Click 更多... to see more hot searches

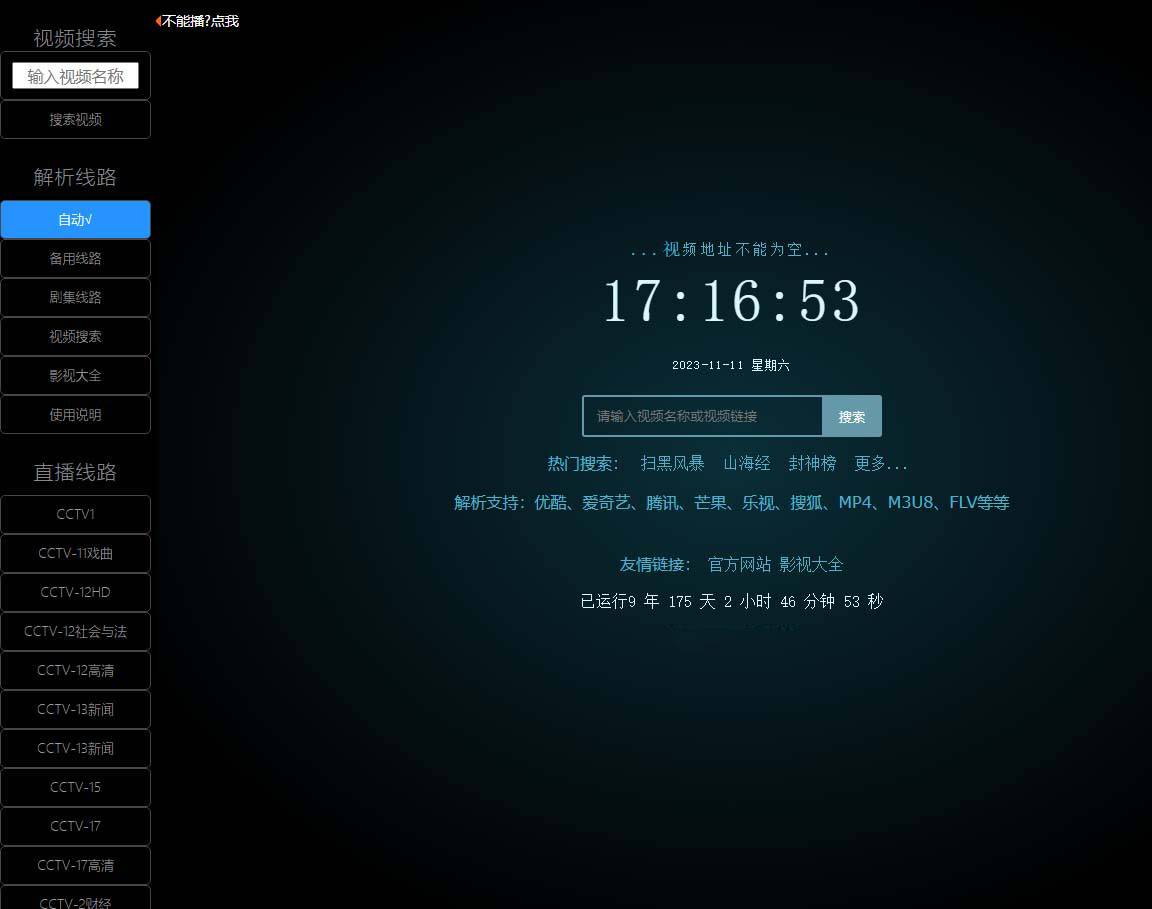pos(880,463)
